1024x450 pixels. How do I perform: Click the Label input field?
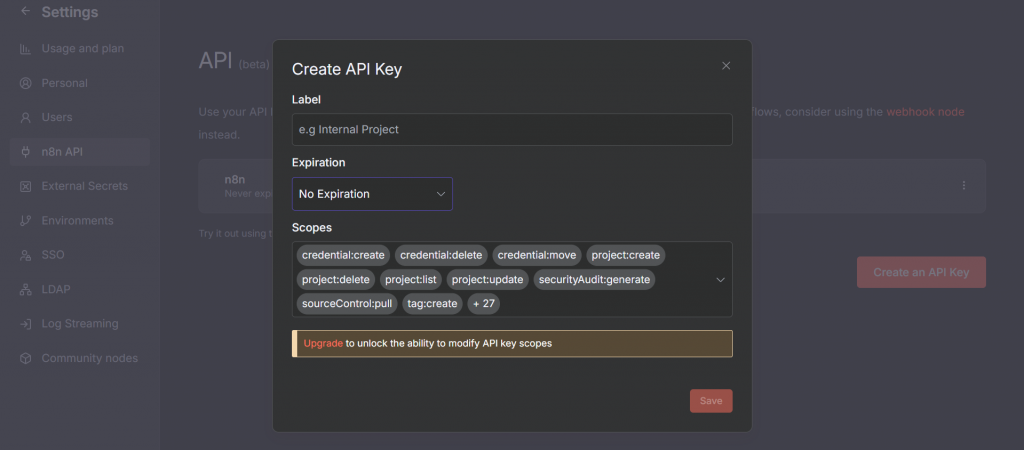pyautogui.click(x=512, y=129)
